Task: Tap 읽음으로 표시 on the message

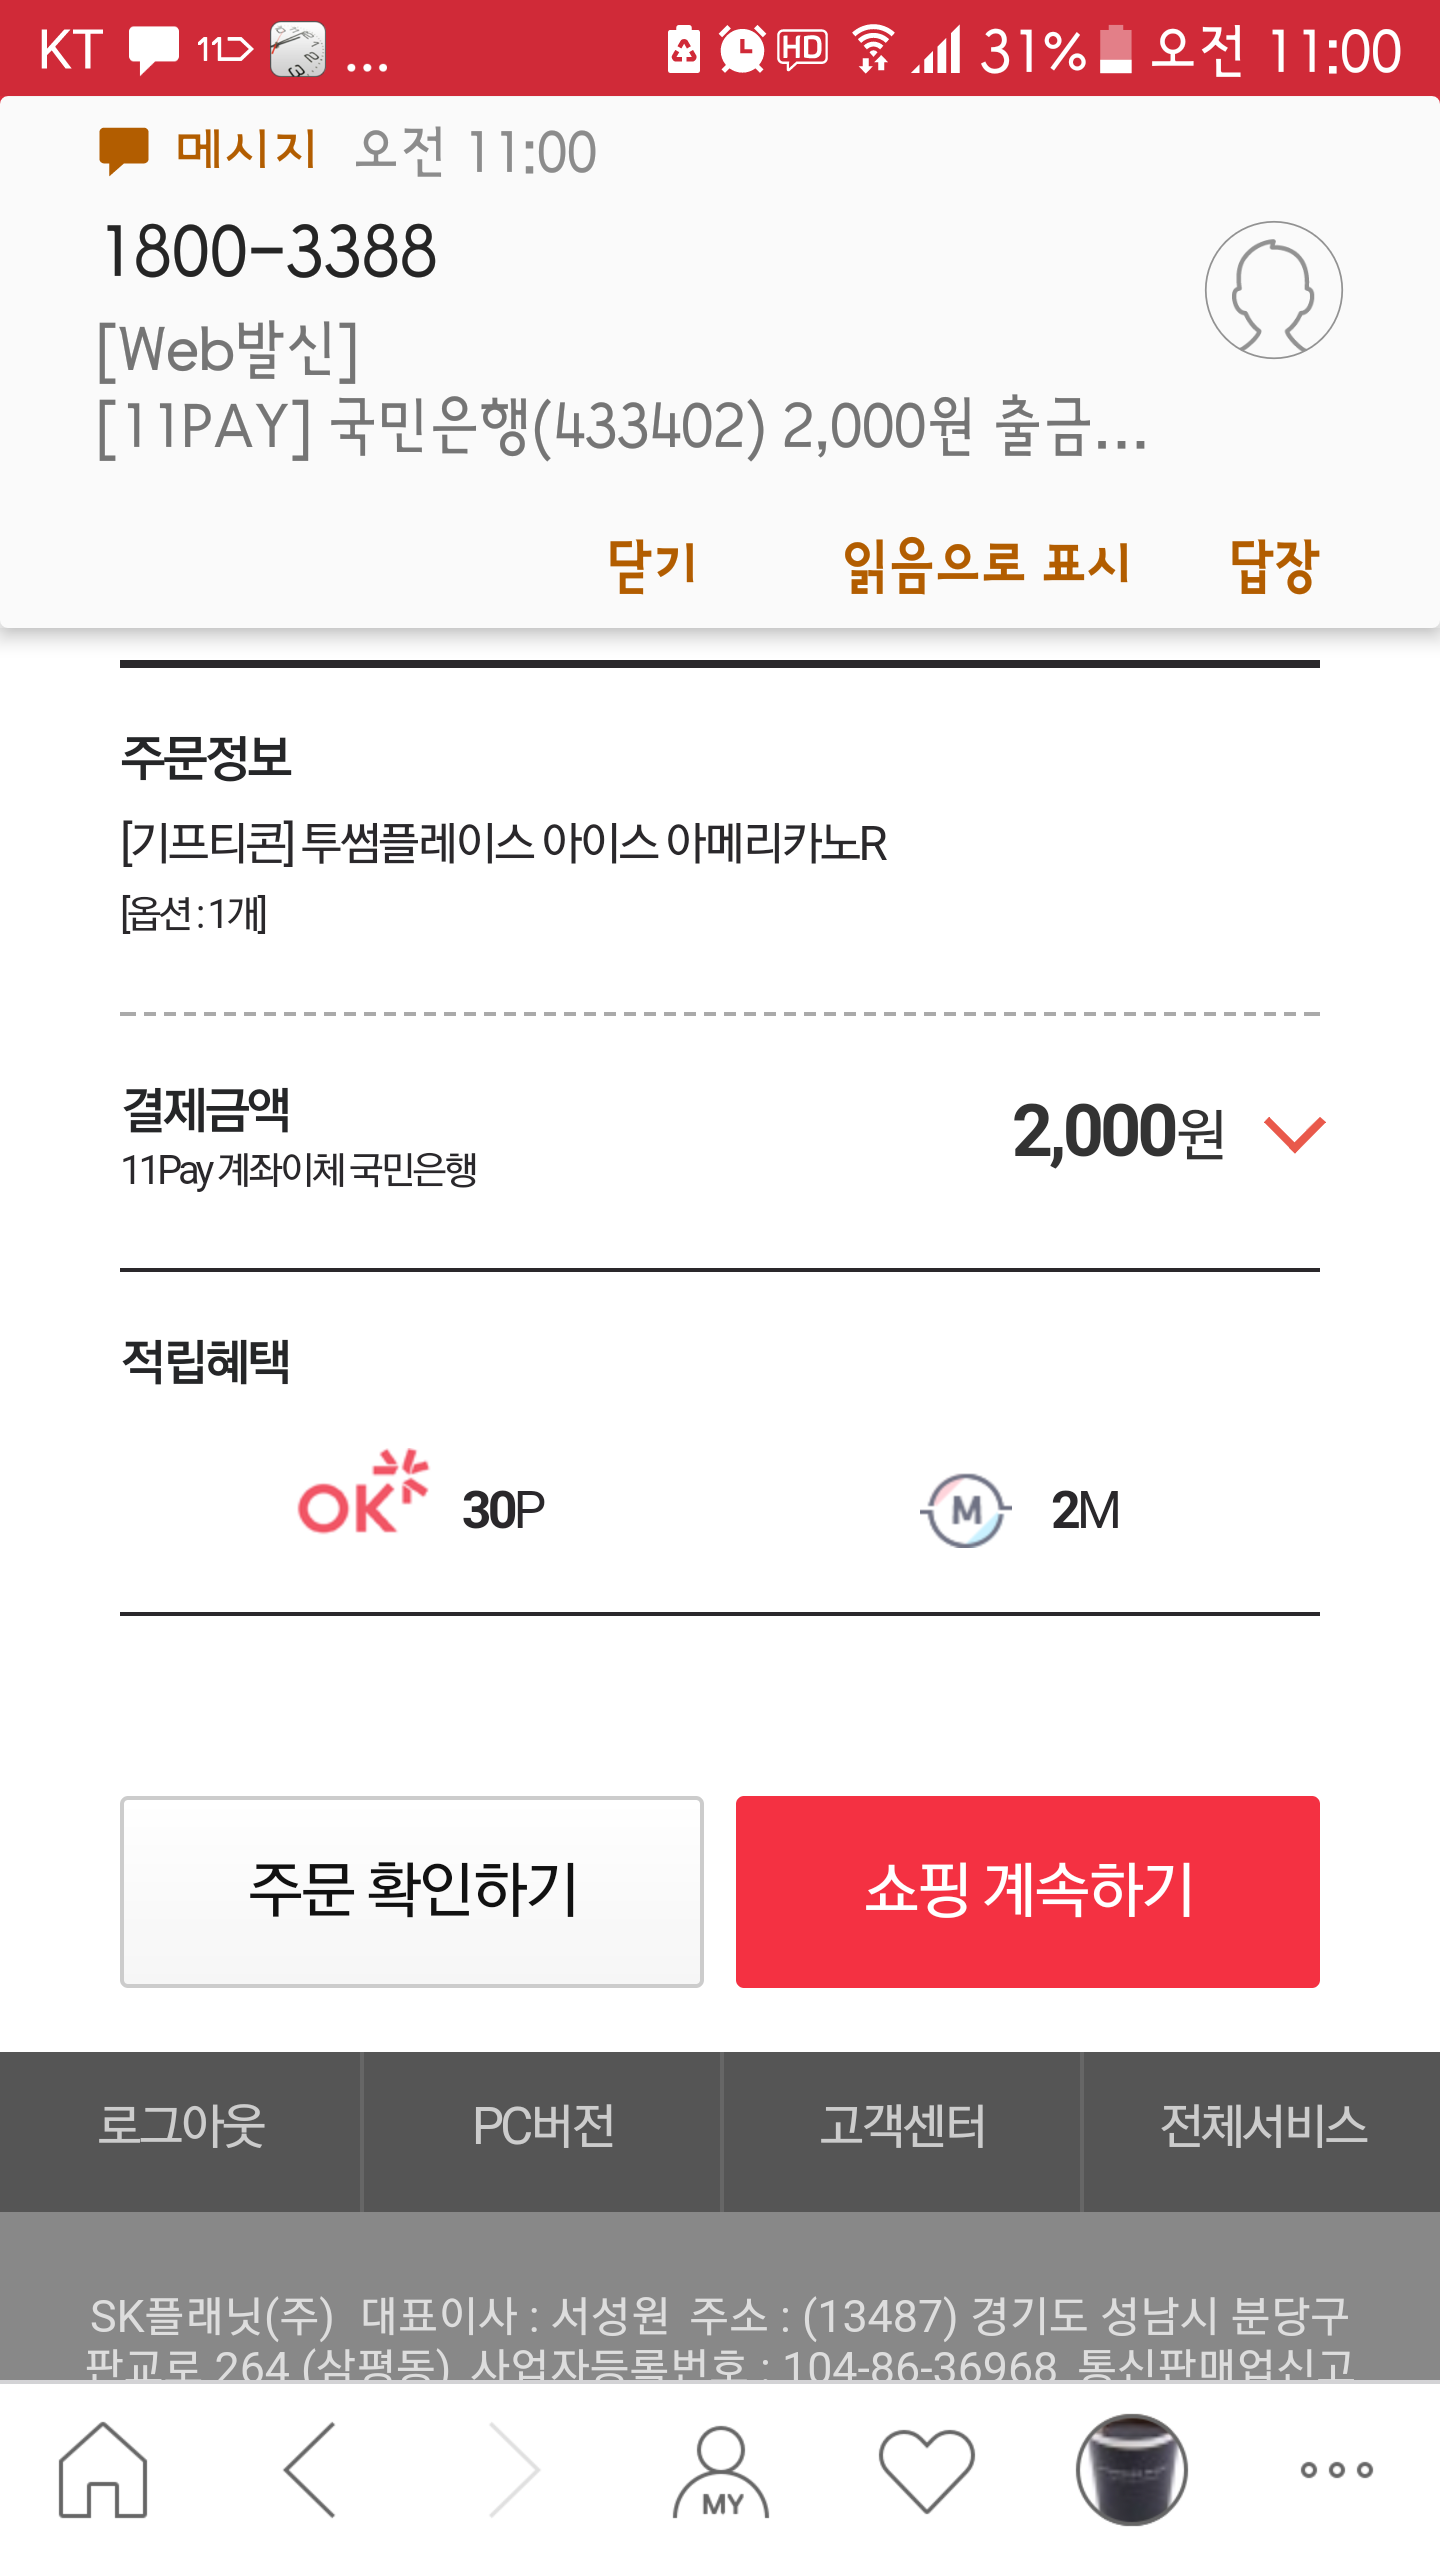Action: 986,565
